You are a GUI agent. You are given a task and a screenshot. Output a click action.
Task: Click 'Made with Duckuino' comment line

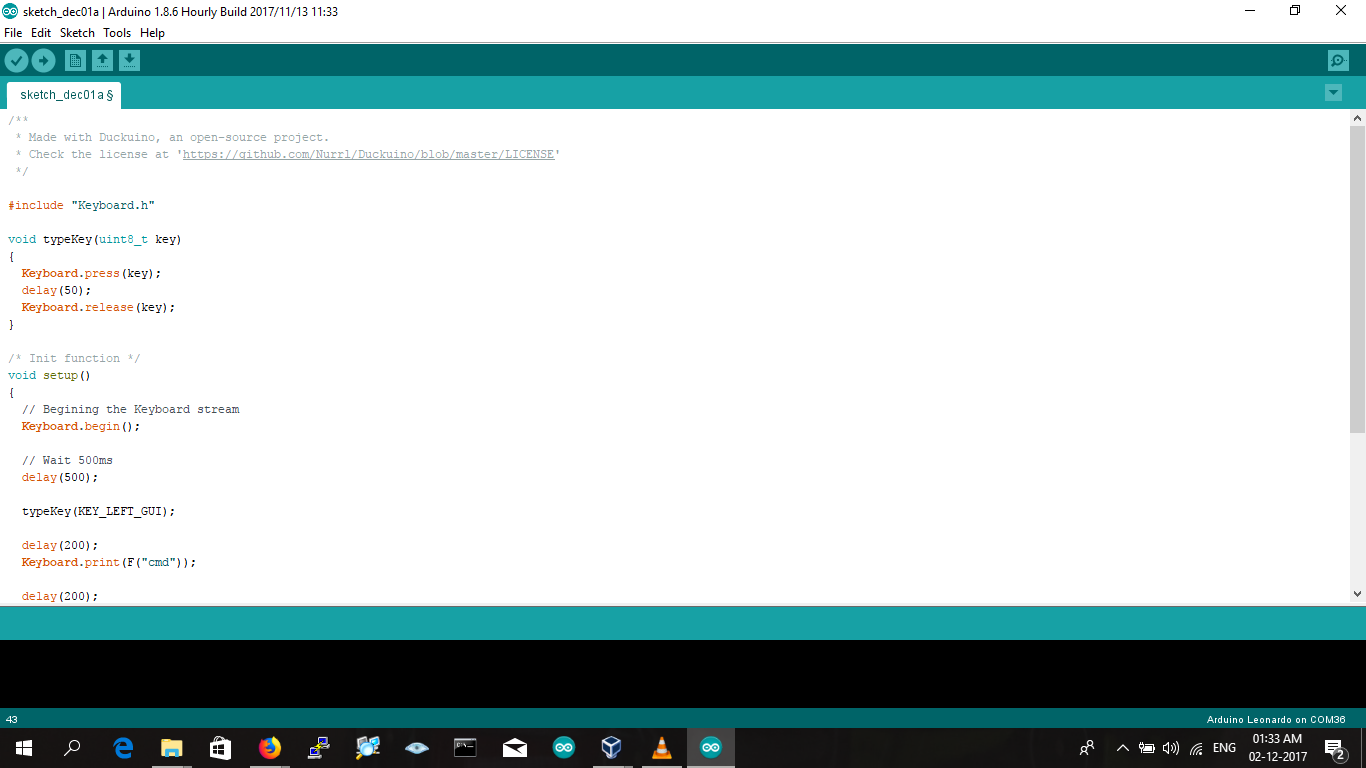point(172,137)
